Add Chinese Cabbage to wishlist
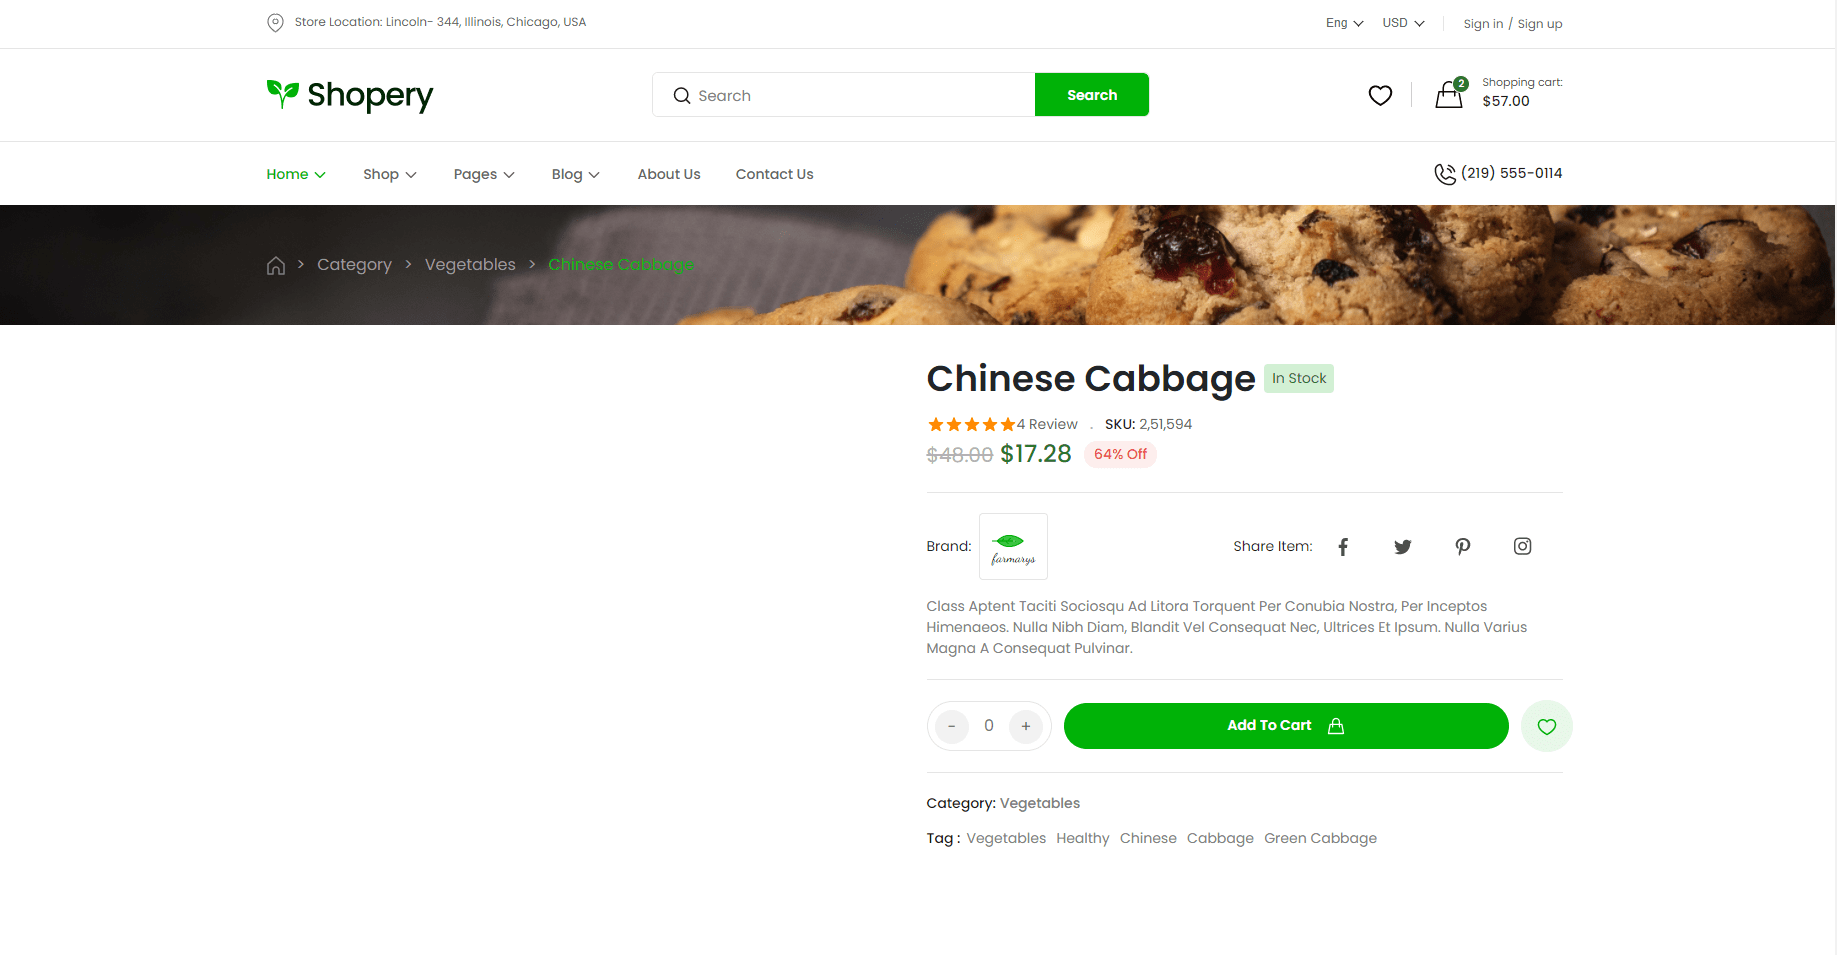This screenshot has width=1837, height=955. (x=1546, y=726)
